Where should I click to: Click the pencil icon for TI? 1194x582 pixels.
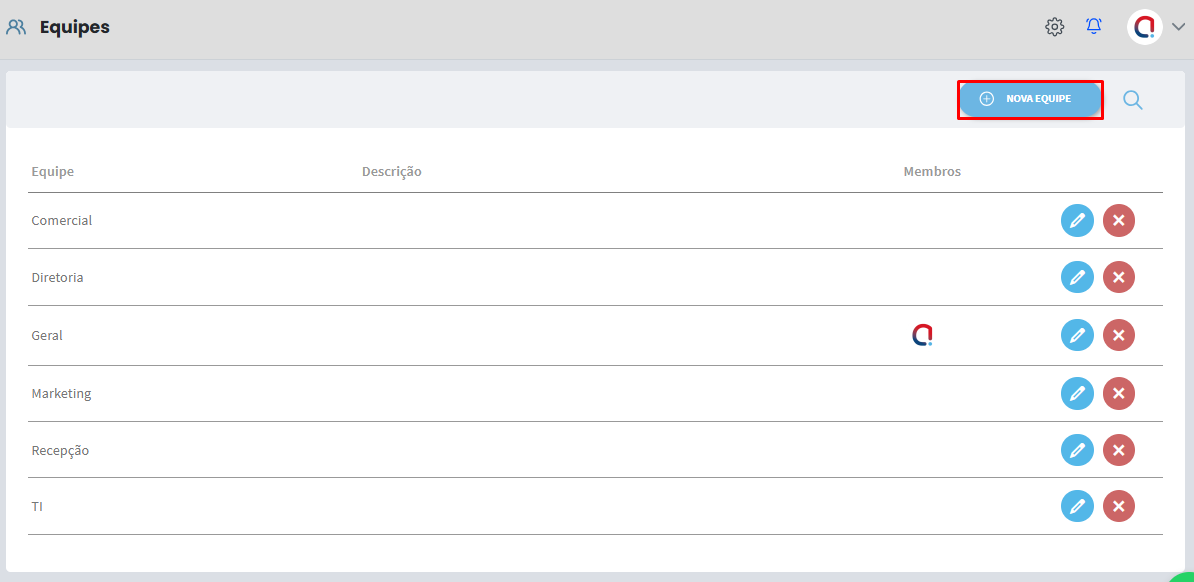pyautogui.click(x=1077, y=507)
